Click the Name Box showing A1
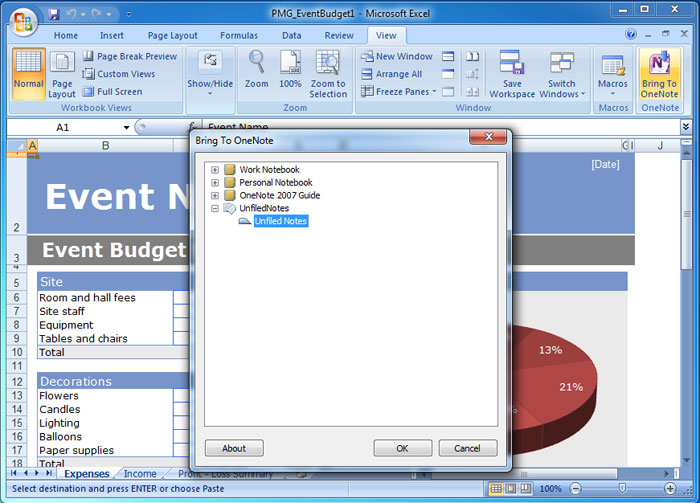 pos(63,128)
